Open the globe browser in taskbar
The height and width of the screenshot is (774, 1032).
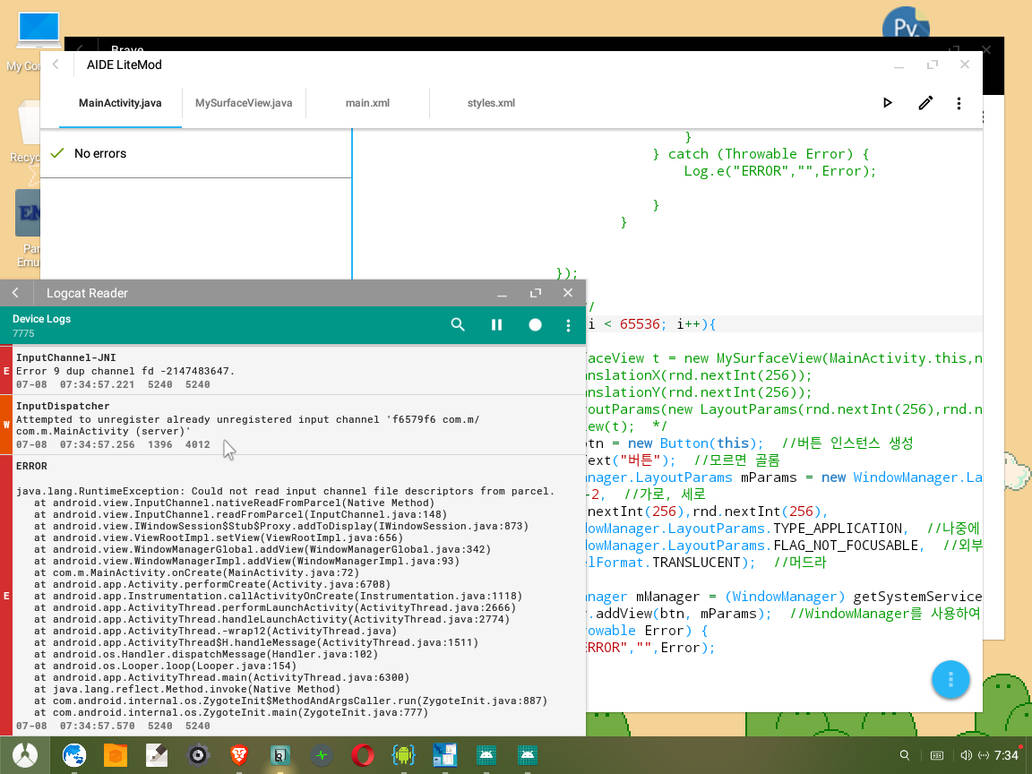(x=74, y=755)
